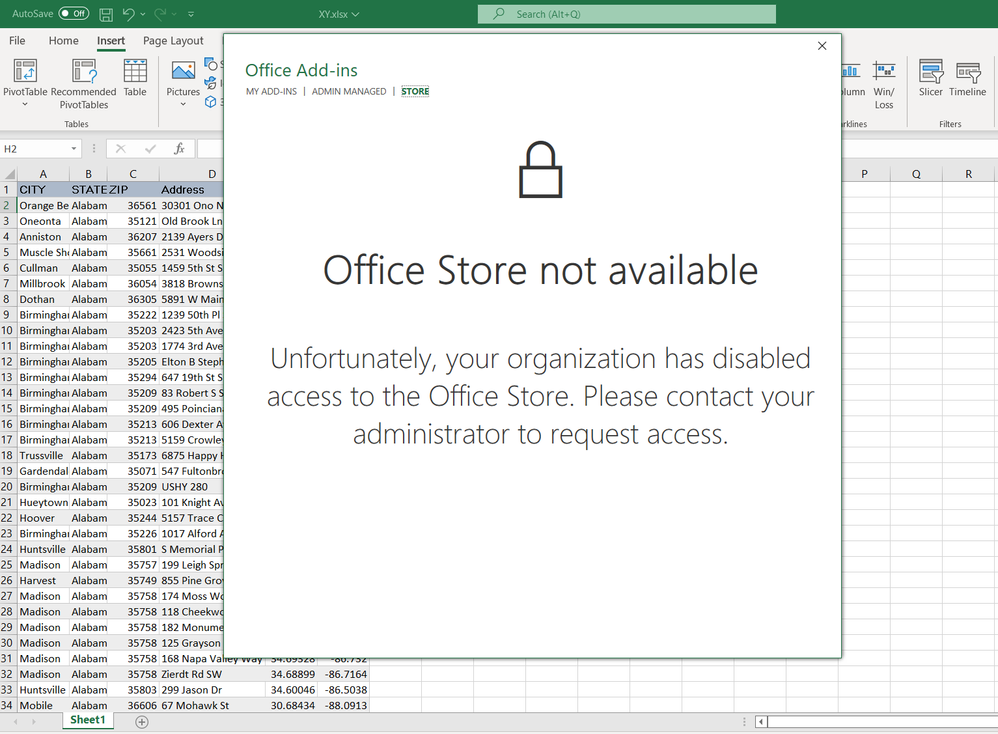Switch to the Page Layout tab
Image resolution: width=998 pixels, height=734 pixels.
coord(173,41)
